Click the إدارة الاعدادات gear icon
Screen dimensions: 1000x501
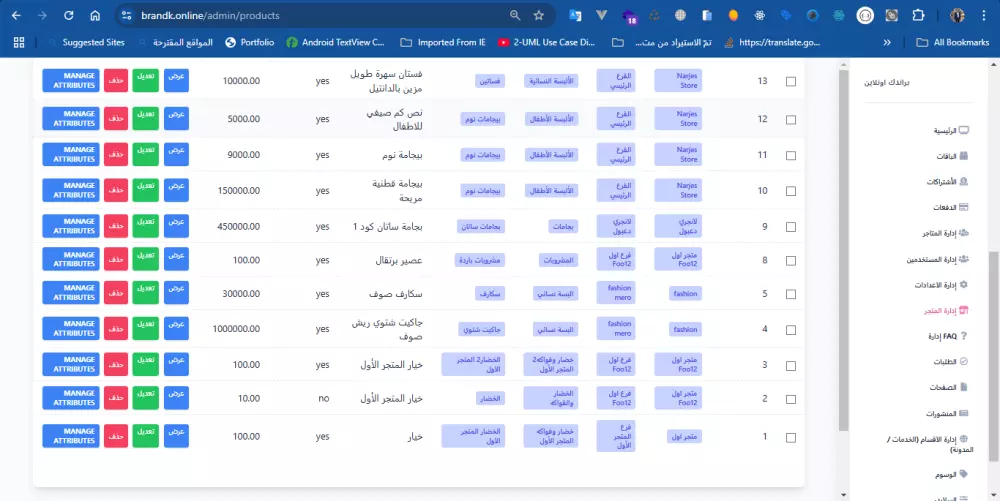(x=964, y=285)
